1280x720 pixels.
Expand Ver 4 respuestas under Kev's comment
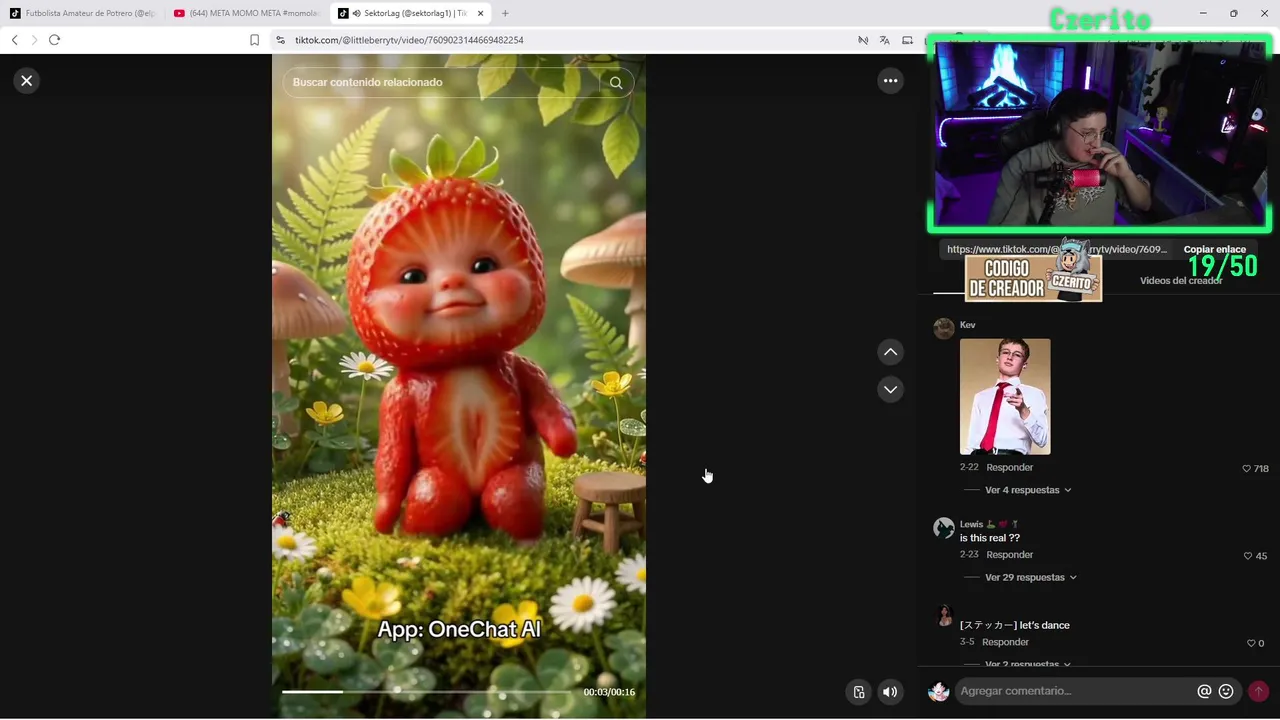(1028, 490)
